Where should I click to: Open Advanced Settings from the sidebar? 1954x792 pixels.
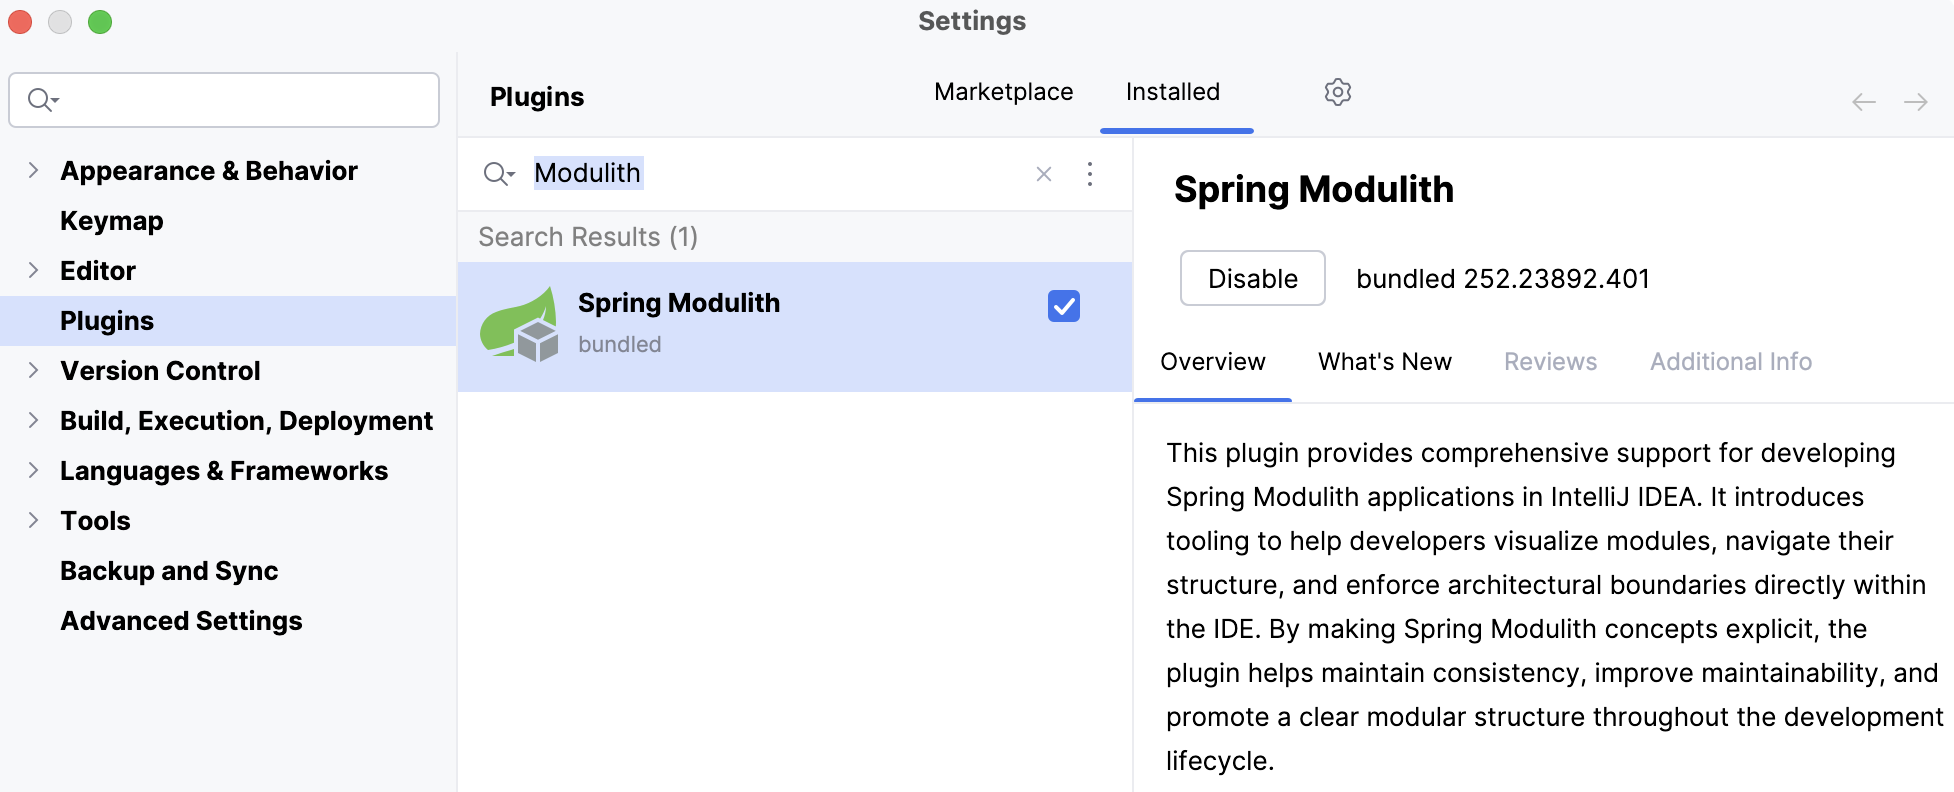click(x=181, y=620)
